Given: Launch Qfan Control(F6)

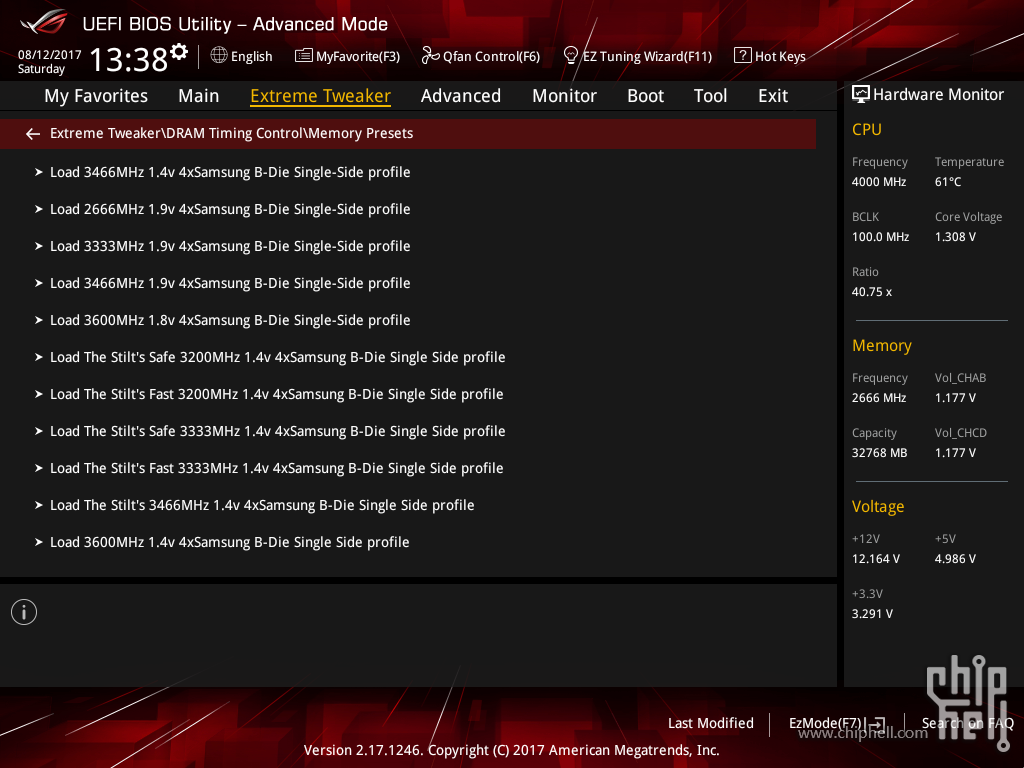Looking at the screenshot, I should coord(491,57).
